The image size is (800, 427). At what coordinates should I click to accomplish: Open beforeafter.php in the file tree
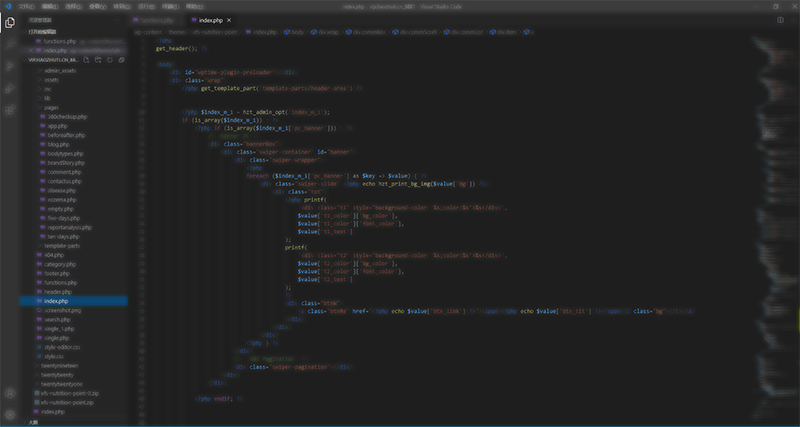(x=66, y=135)
